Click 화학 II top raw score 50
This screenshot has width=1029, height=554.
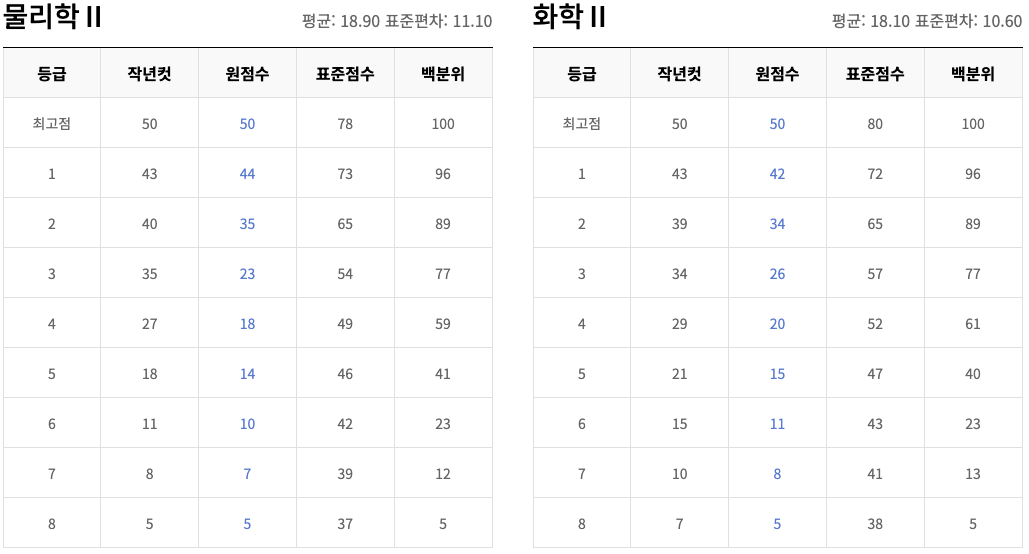[x=777, y=124]
